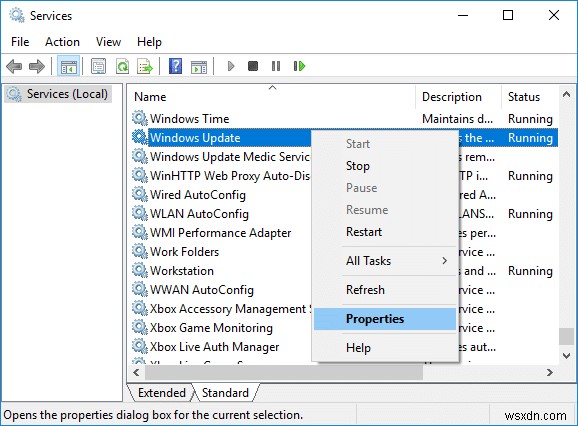The height and width of the screenshot is (426, 578).
Task: Select Services (Local) in the console tree
Action: coord(59,94)
